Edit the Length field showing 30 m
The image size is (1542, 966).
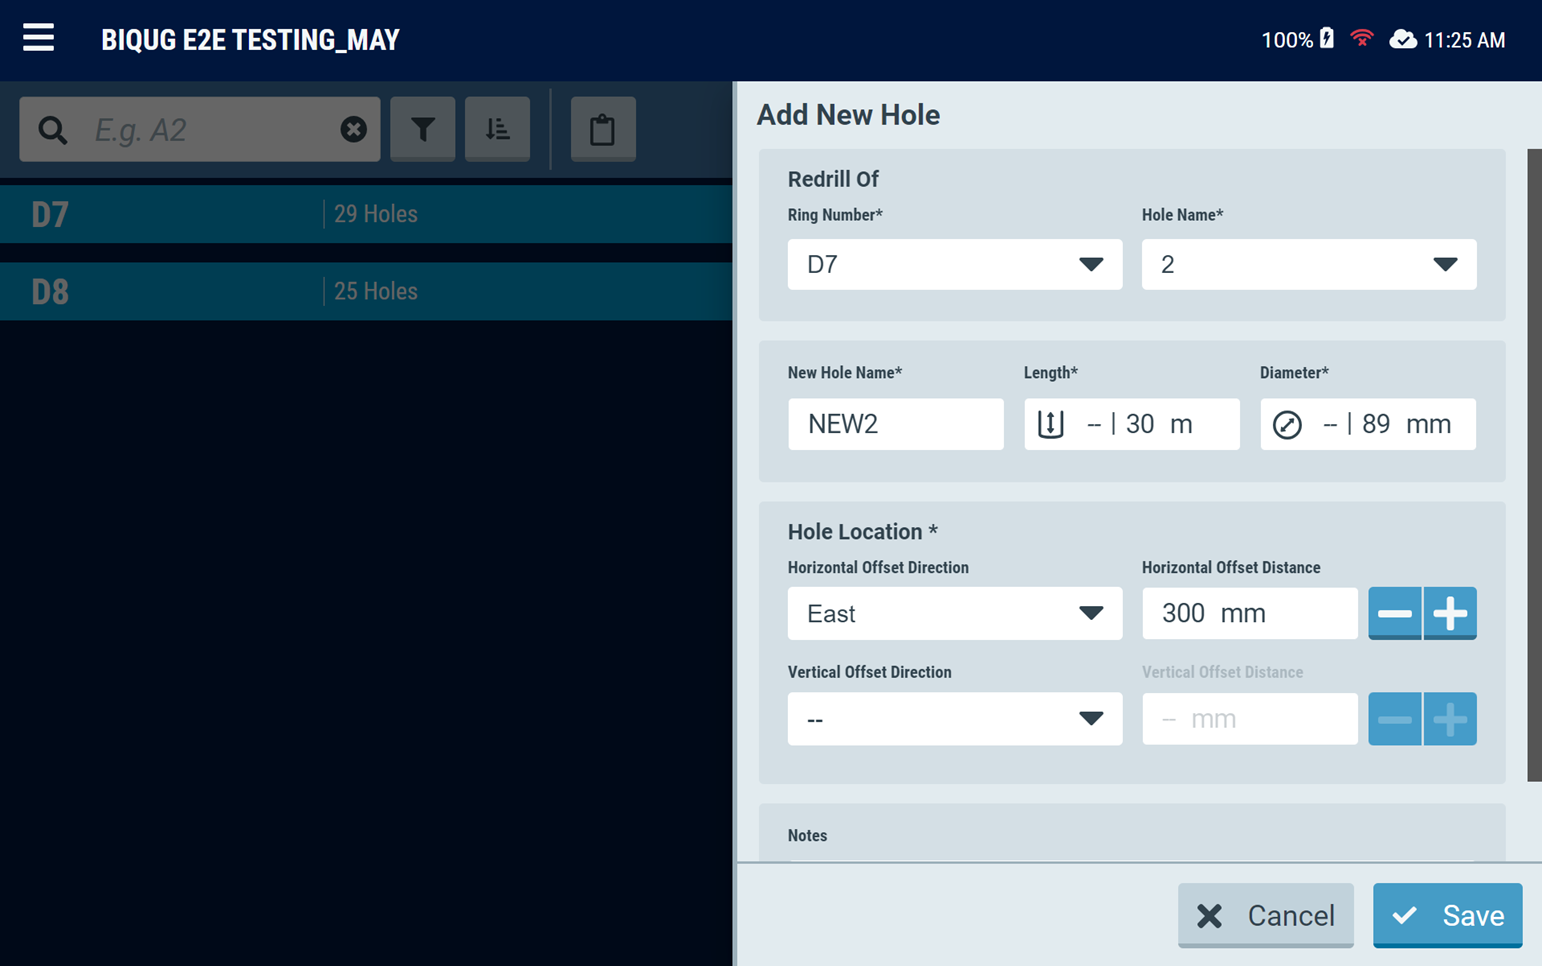[1132, 424]
